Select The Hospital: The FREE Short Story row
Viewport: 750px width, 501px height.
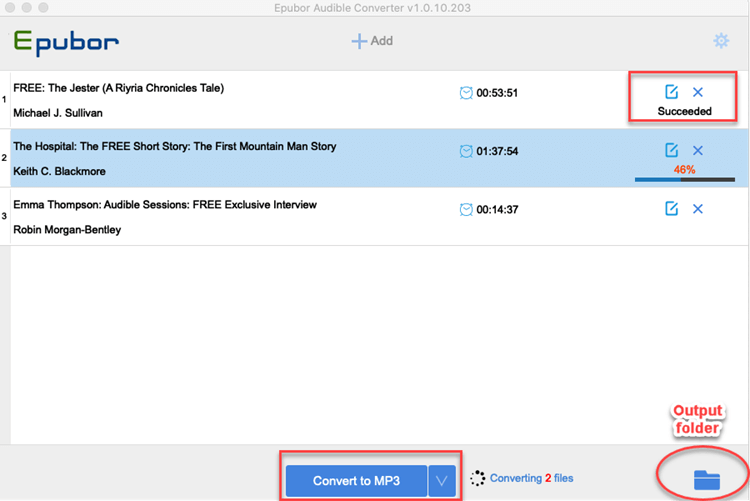(375, 158)
